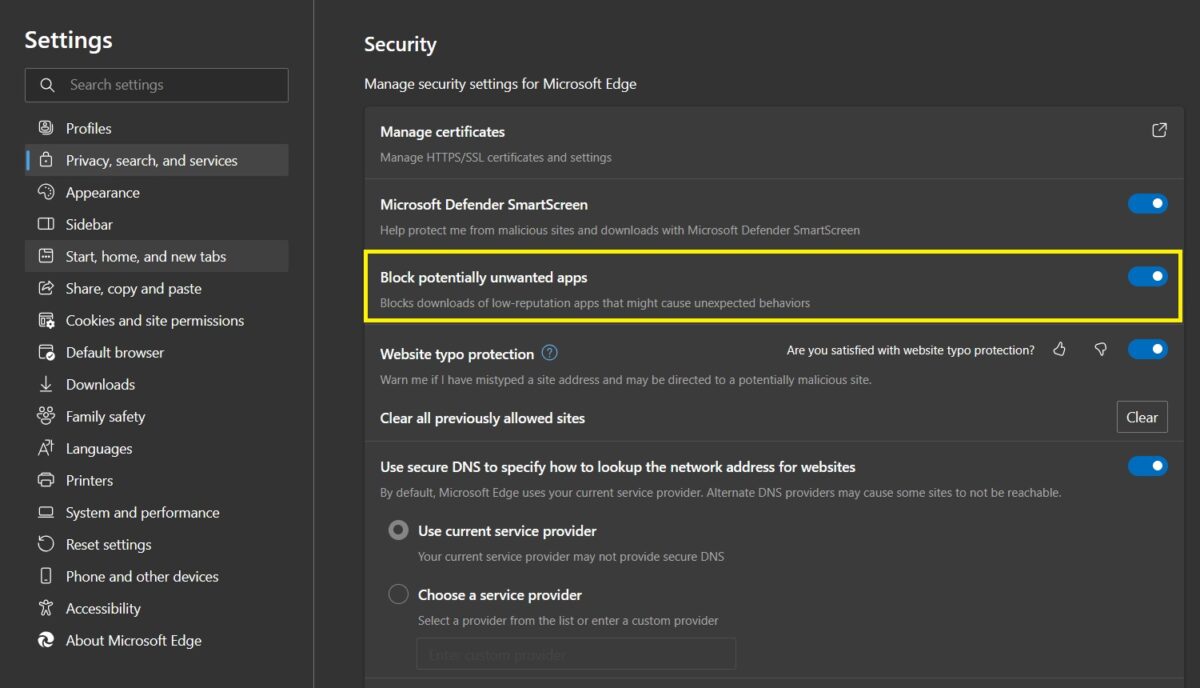Open Printers settings
1200x688 pixels.
pos(157,480)
